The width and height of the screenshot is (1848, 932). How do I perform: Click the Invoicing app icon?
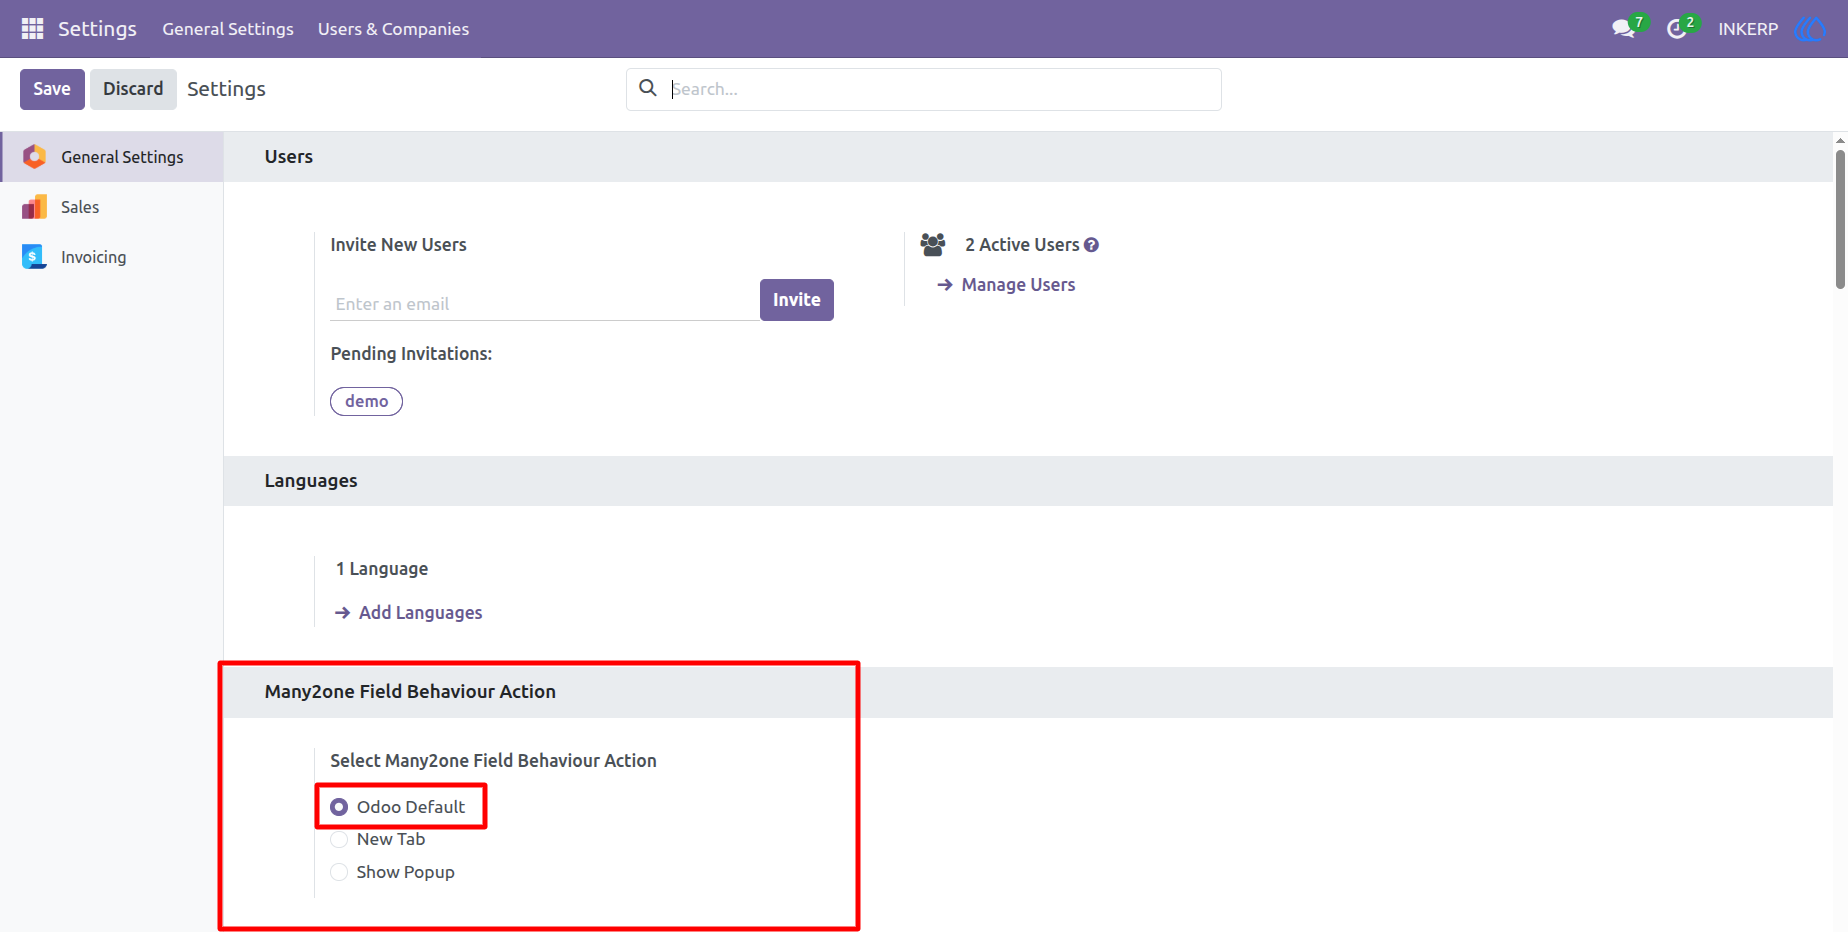pos(35,257)
